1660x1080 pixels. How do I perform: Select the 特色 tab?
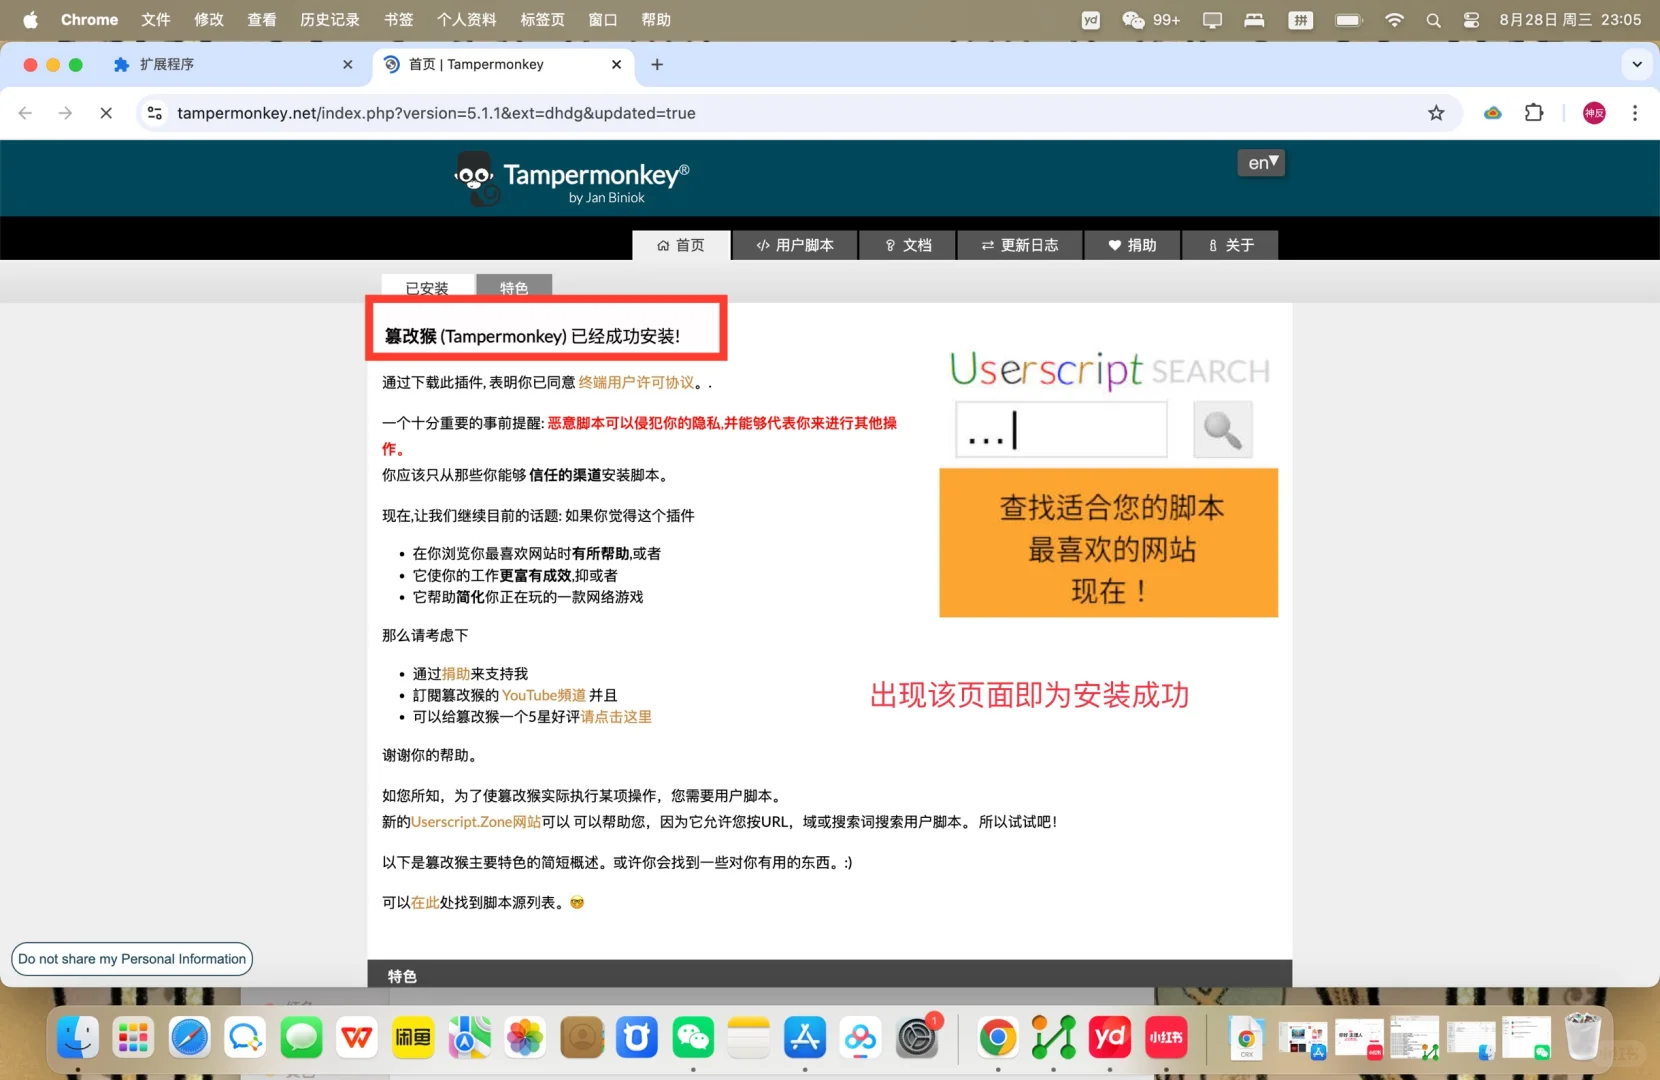point(514,288)
